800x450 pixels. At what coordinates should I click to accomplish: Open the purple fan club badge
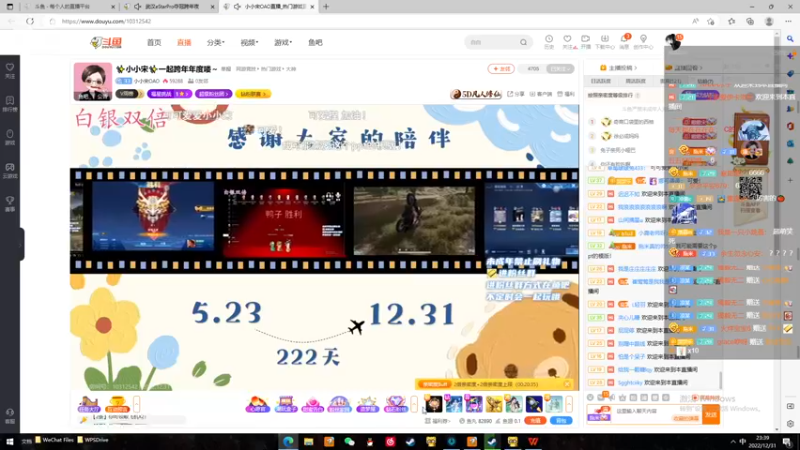coord(213,94)
